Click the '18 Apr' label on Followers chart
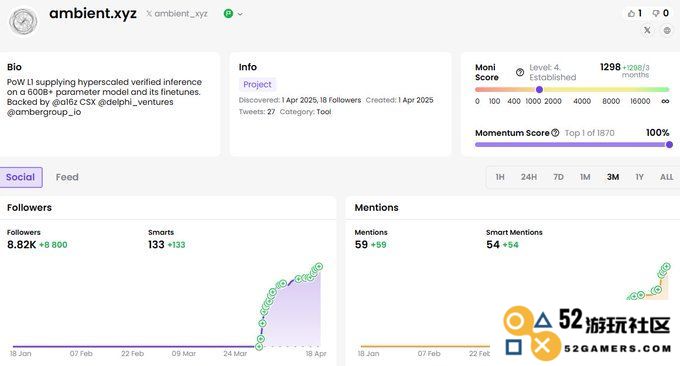This screenshot has width=680, height=366. 316,354
